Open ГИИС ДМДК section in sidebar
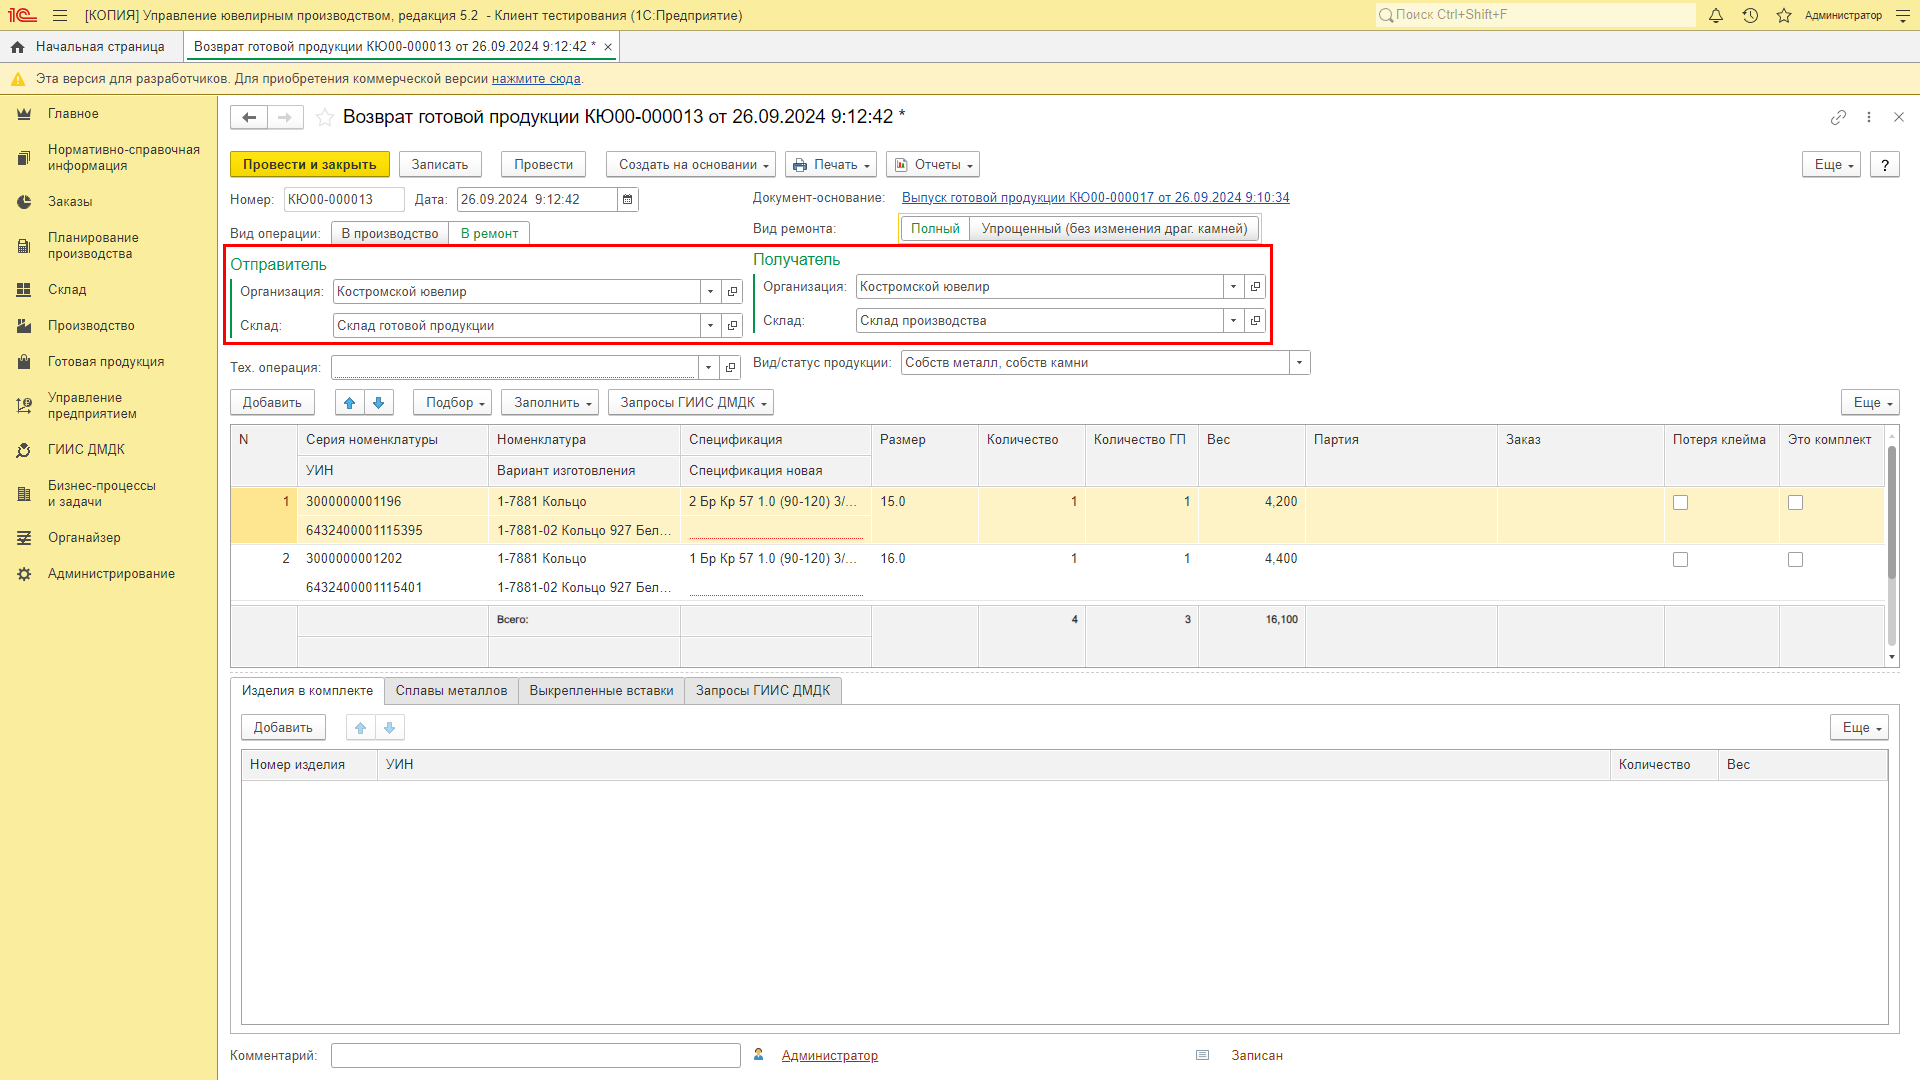 pos(86,450)
